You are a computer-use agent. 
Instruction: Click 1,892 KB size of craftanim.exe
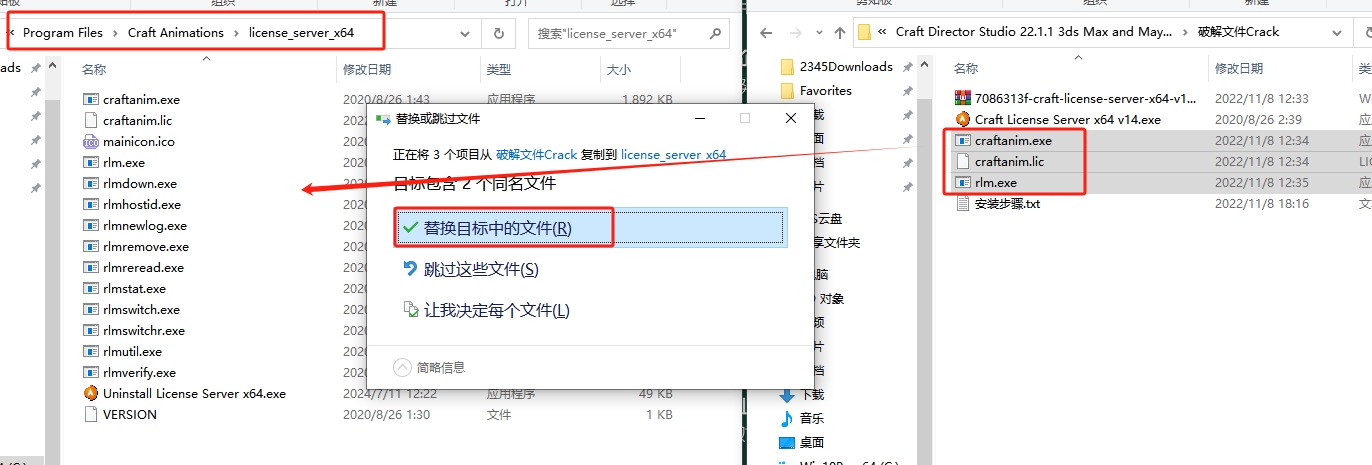[647, 99]
